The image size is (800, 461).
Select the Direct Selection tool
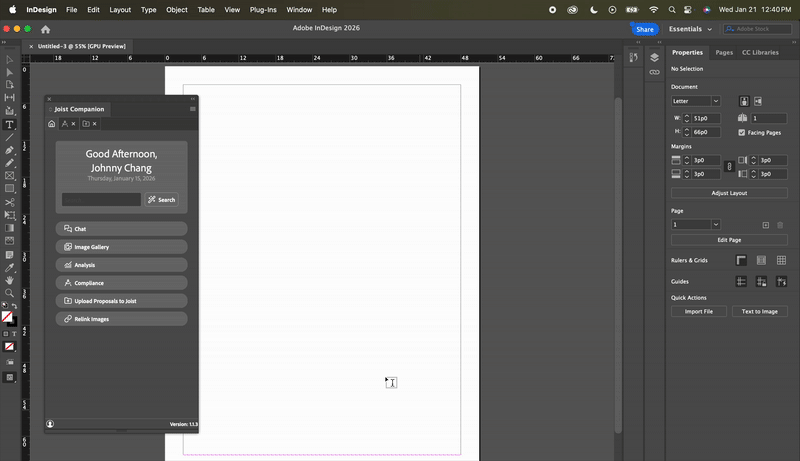(x=9, y=72)
